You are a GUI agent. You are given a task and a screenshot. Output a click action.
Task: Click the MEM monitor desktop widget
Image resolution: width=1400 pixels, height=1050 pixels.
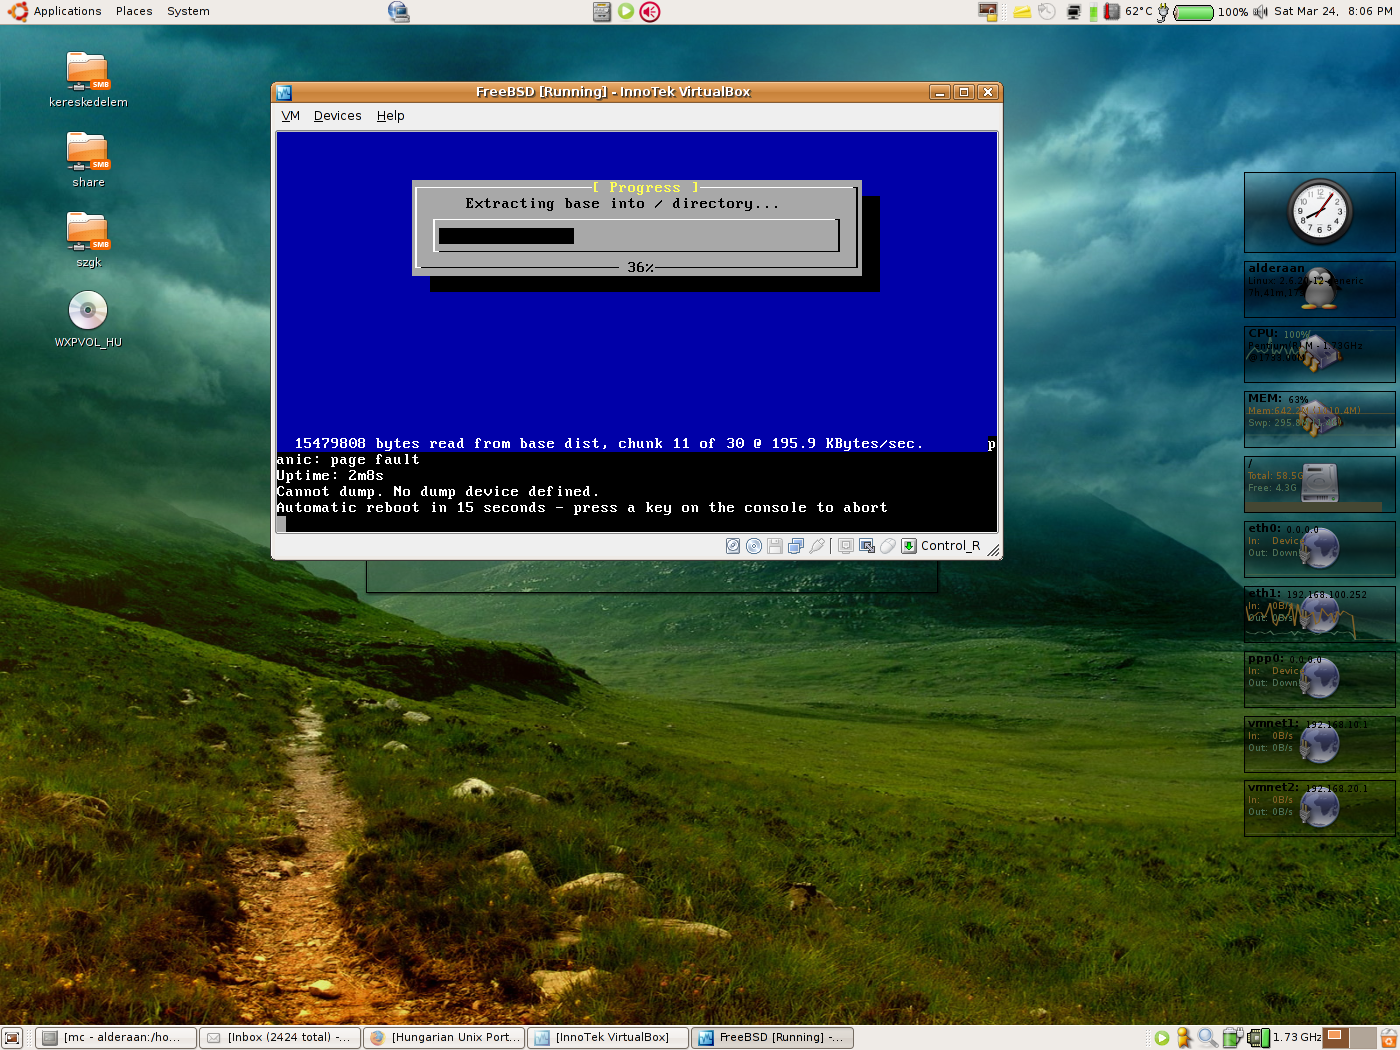click(1320, 419)
